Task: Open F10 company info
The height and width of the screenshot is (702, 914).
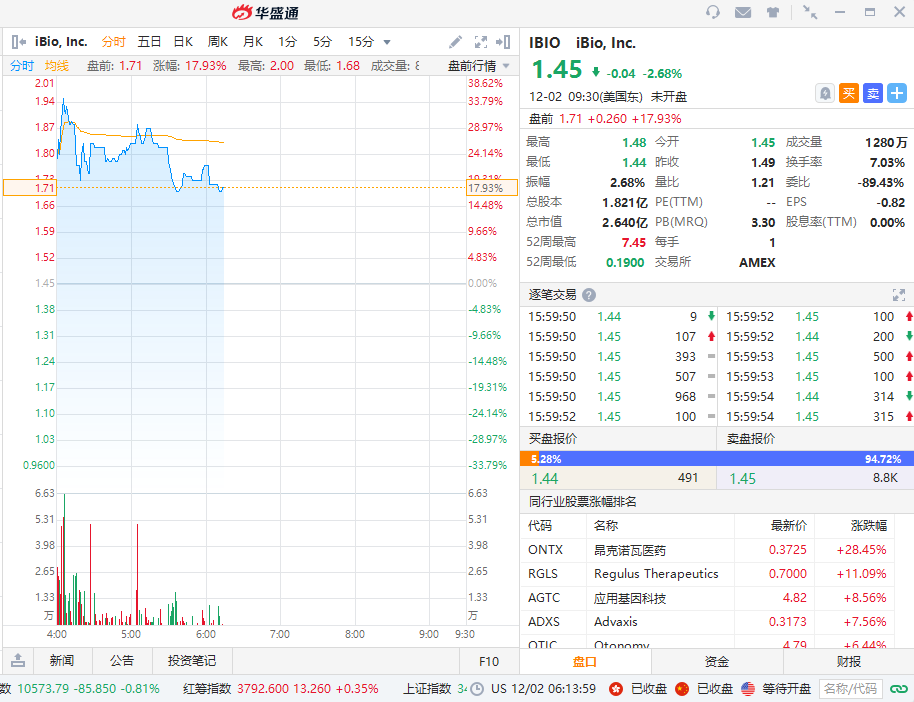Action: [488, 661]
